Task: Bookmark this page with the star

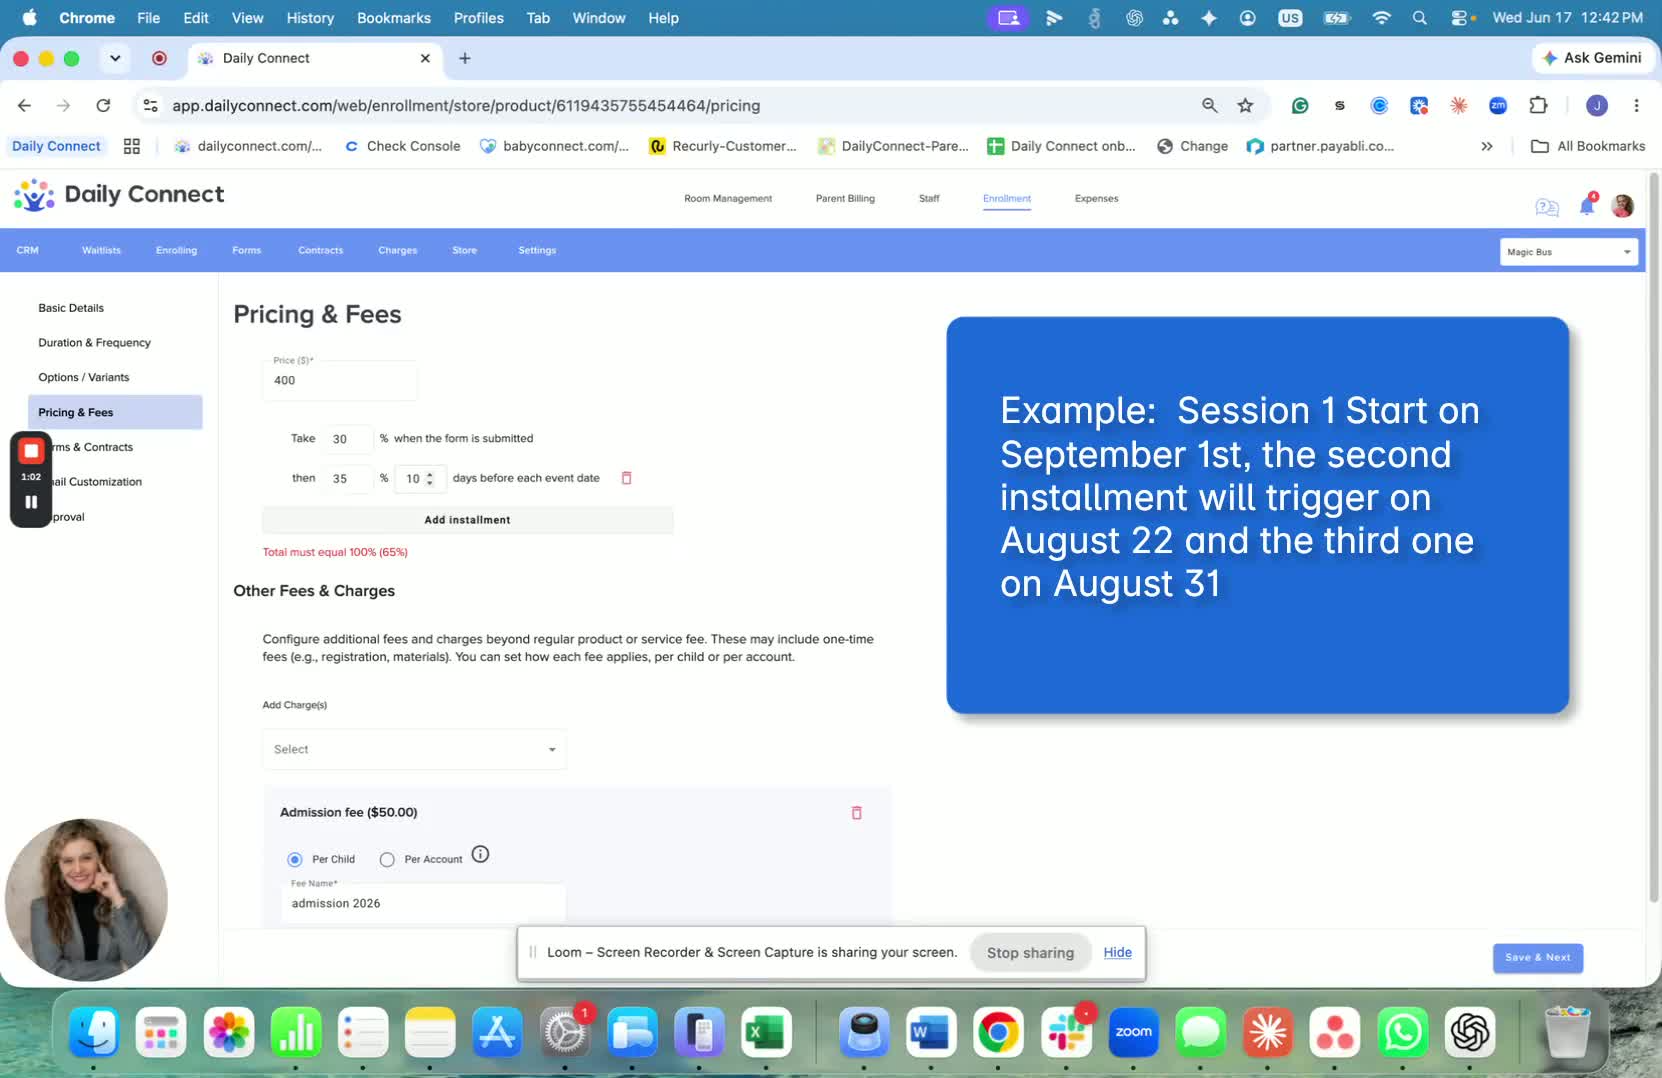Action: pyautogui.click(x=1245, y=105)
